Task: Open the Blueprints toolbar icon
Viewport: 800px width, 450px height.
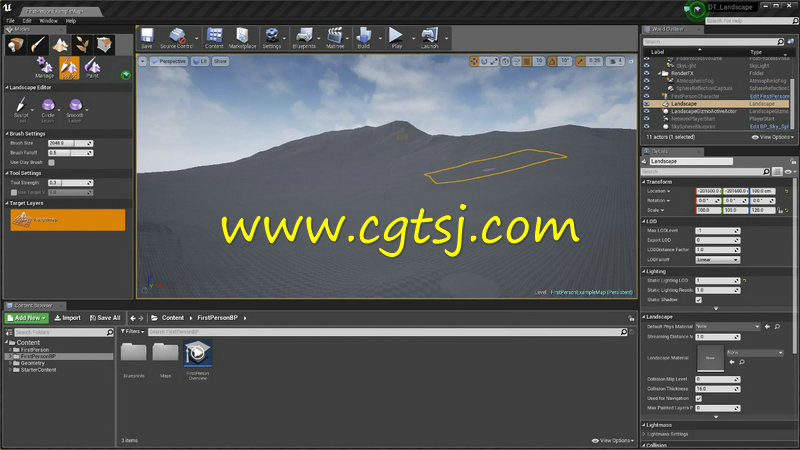Action: [x=304, y=38]
